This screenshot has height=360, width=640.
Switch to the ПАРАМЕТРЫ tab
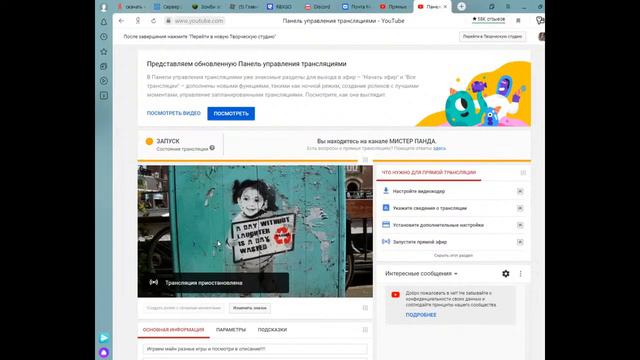pyautogui.click(x=231, y=330)
